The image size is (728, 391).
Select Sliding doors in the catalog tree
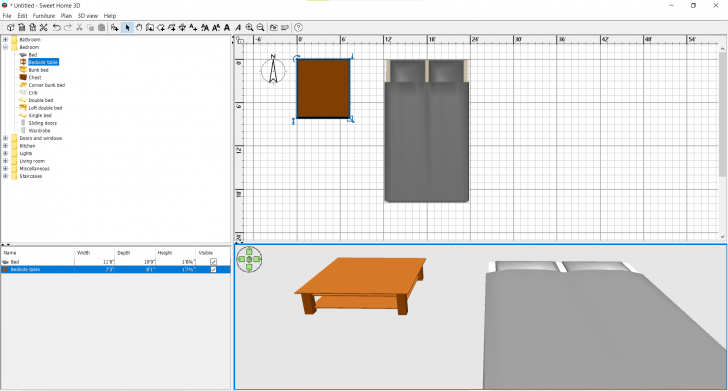pyautogui.click(x=43, y=123)
